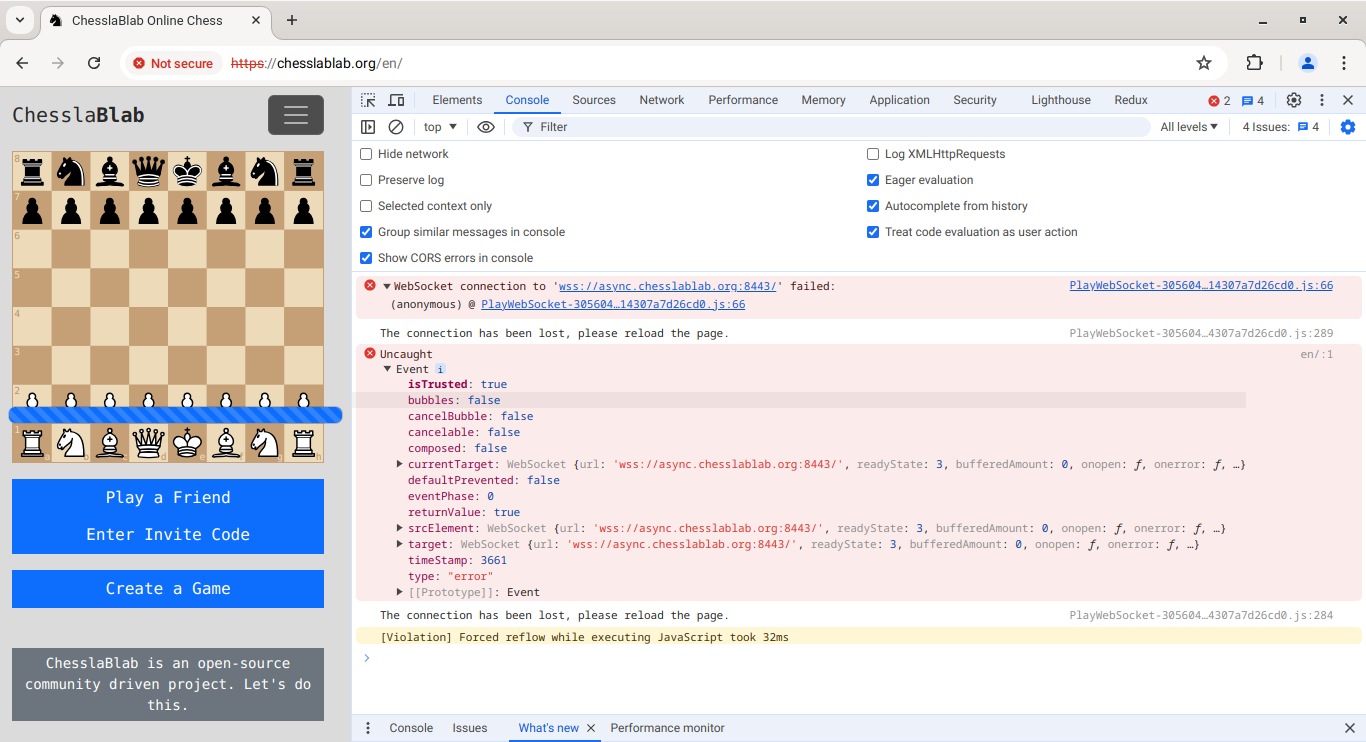Expand the target WebSocket entry
Screen dimensions: 1366x742
400,544
